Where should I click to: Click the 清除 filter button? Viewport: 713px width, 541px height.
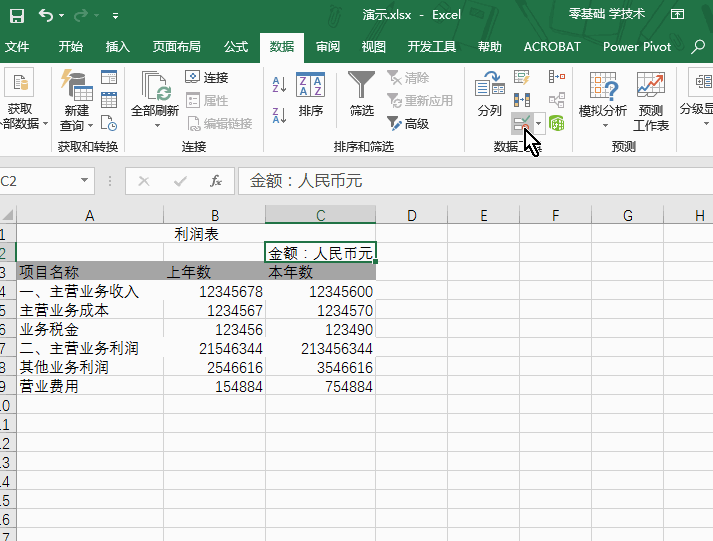[408, 77]
